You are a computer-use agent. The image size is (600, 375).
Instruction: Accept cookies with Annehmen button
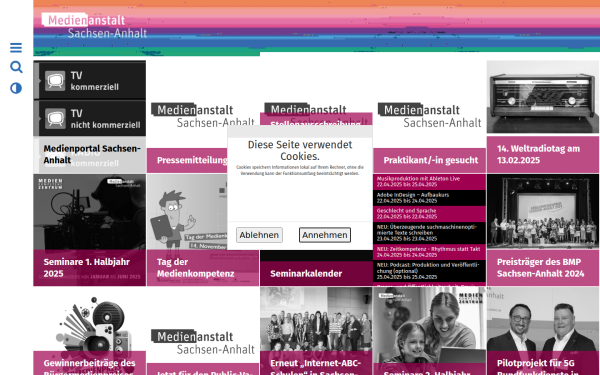pyautogui.click(x=324, y=235)
